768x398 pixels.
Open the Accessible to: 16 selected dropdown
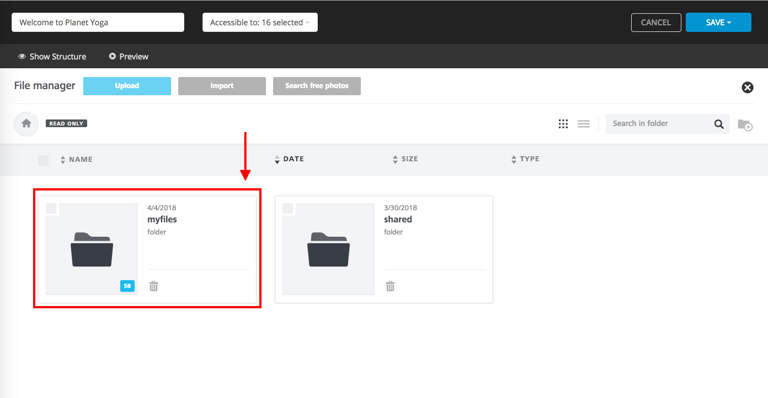pos(260,23)
